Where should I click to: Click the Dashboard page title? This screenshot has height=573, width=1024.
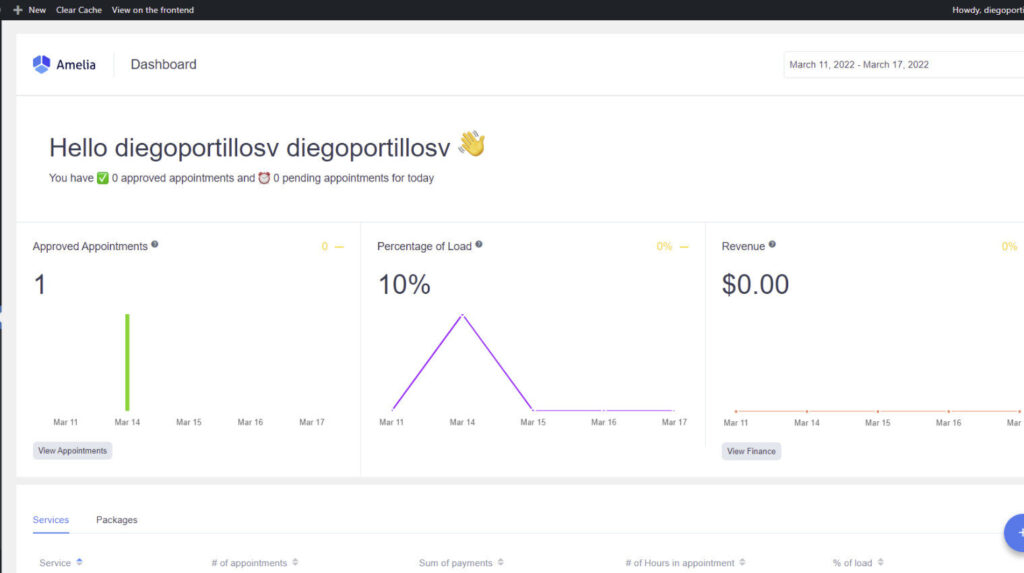[163, 64]
